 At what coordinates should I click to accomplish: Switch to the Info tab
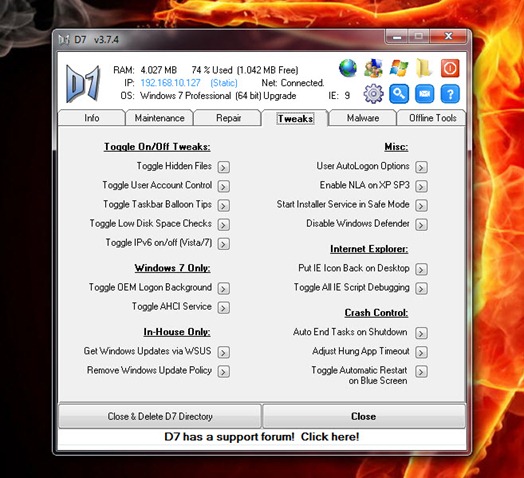pos(92,118)
